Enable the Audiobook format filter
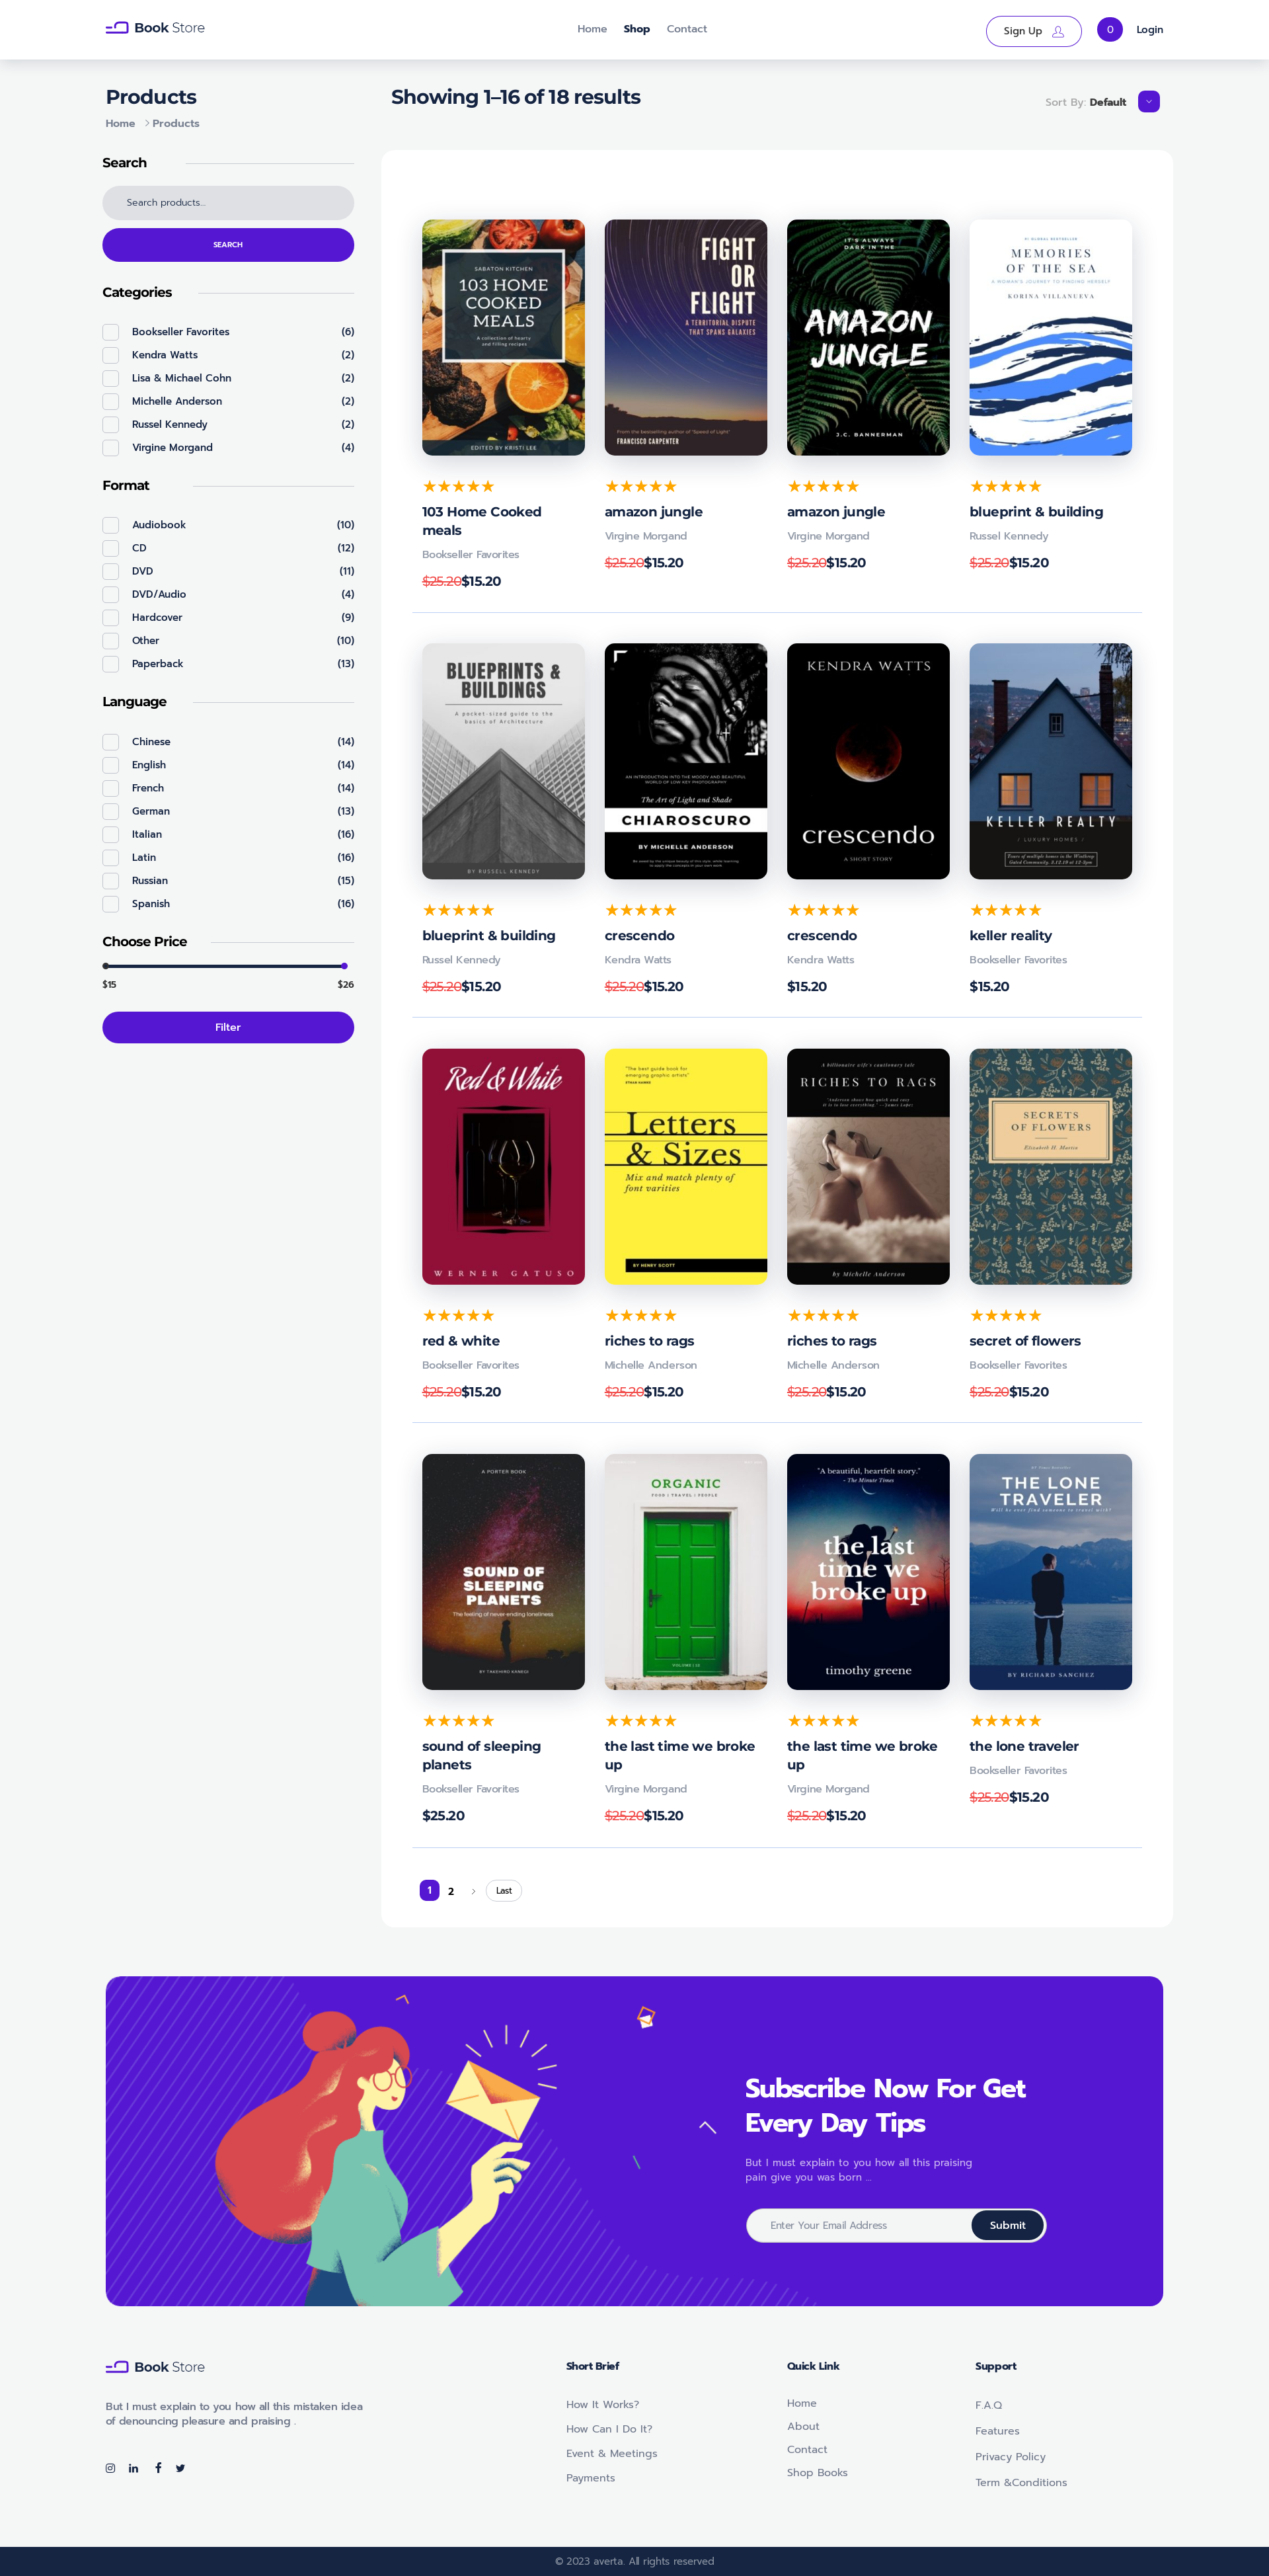The image size is (1269, 2576). (111, 525)
